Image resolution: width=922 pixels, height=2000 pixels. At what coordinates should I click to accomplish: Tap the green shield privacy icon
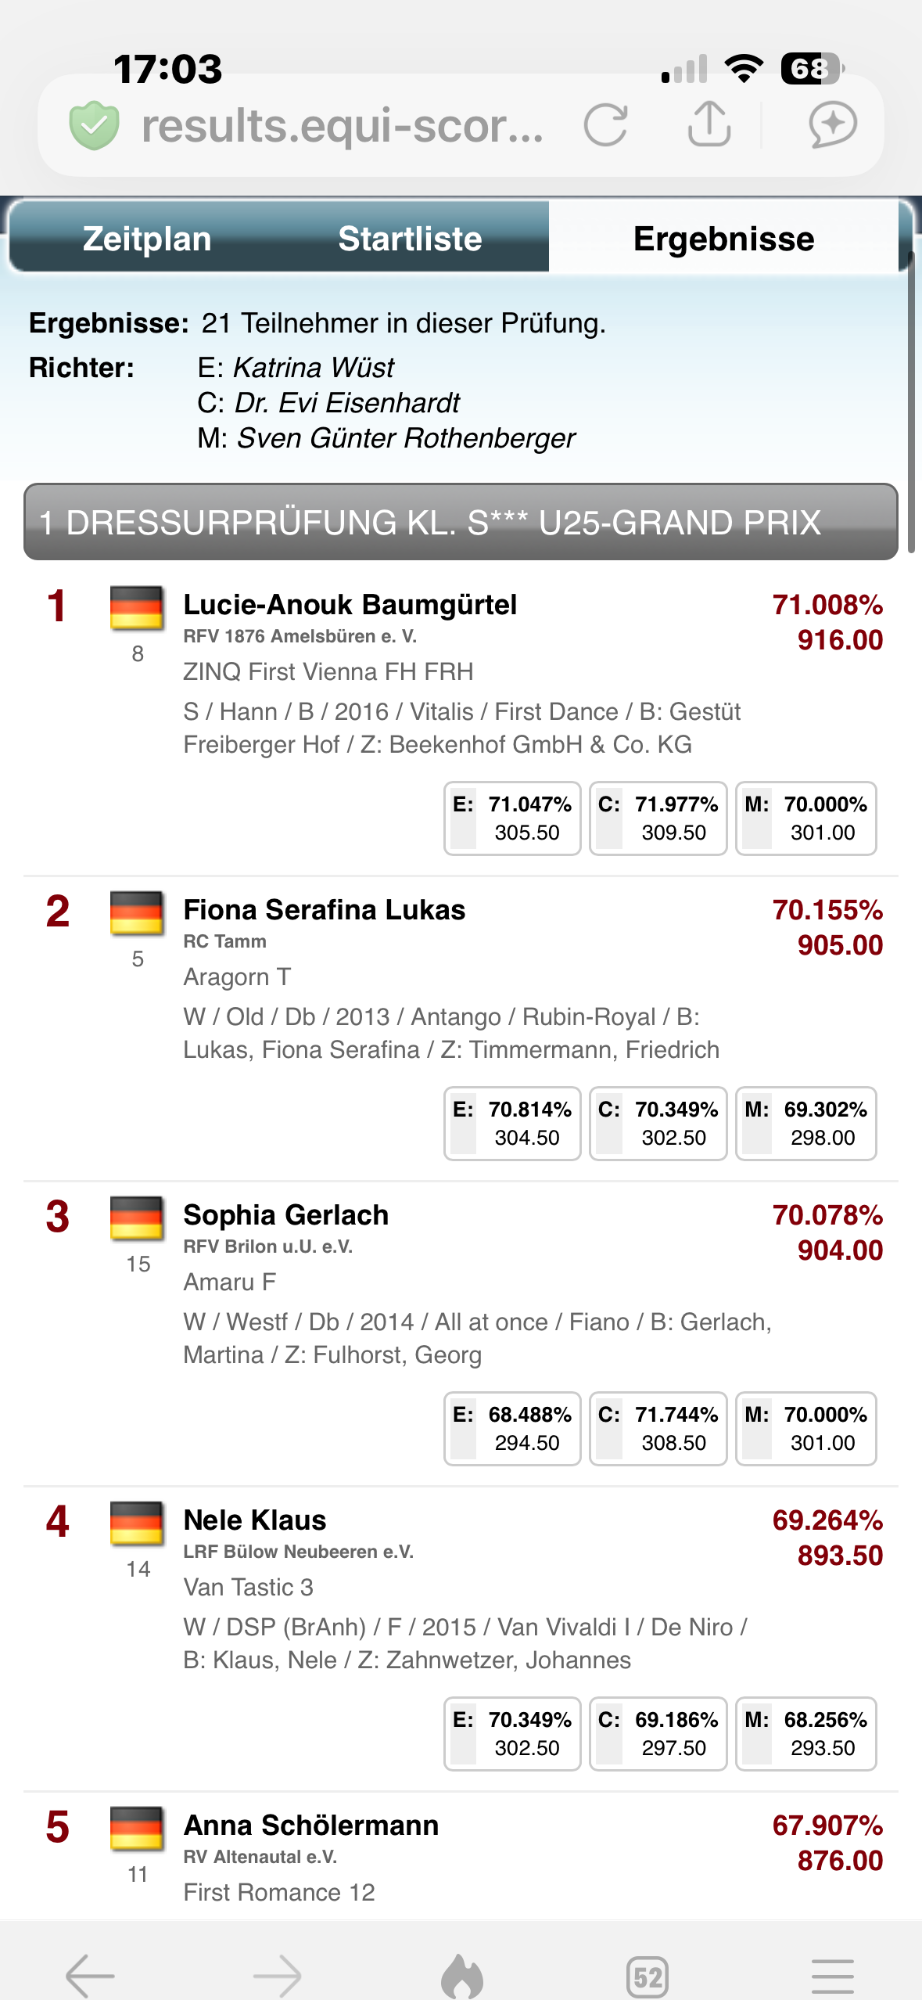[94, 126]
